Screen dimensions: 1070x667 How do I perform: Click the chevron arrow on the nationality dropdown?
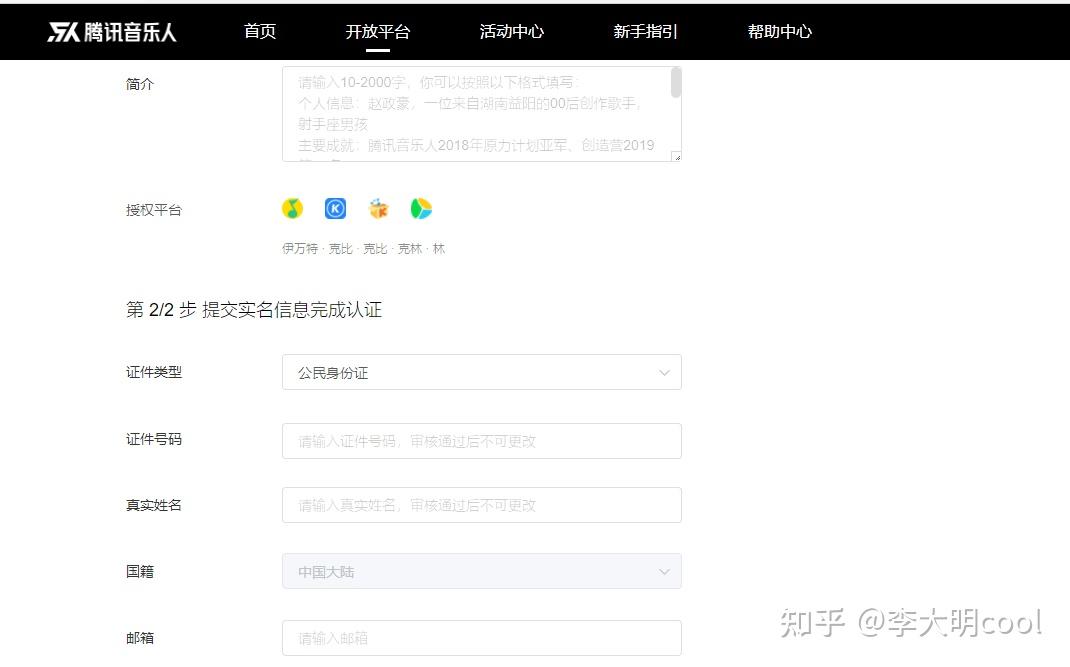664,571
